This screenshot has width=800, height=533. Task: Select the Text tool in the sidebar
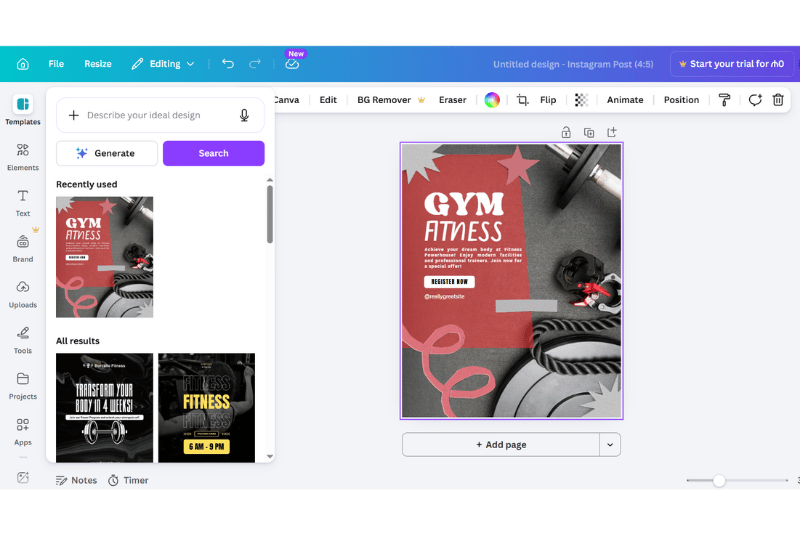22,201
